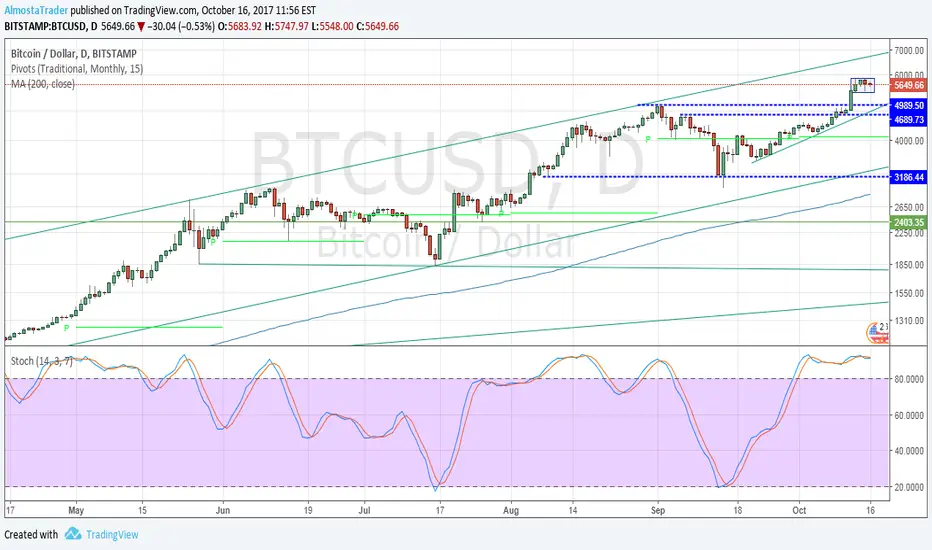Select the Pivots (Traditional, Monthly, 15) legend

[77, 69]
